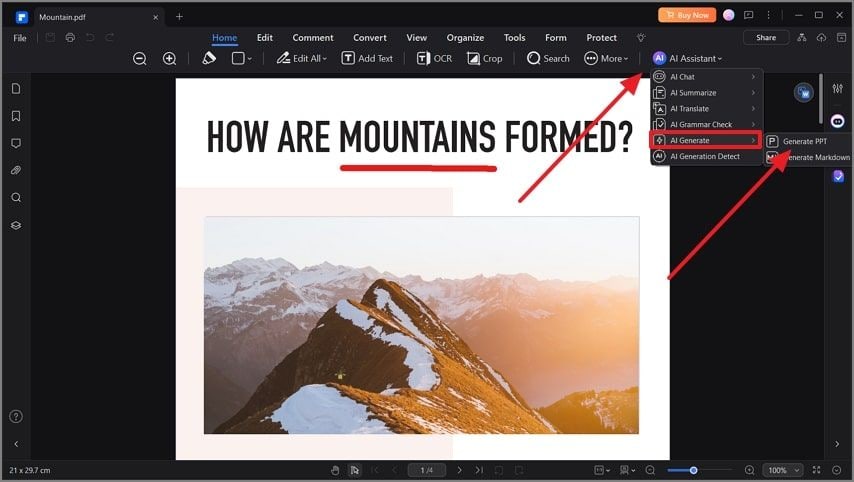The image size is (854, 482).
Task: Choose Generate PPT
Action: (808, 141)
